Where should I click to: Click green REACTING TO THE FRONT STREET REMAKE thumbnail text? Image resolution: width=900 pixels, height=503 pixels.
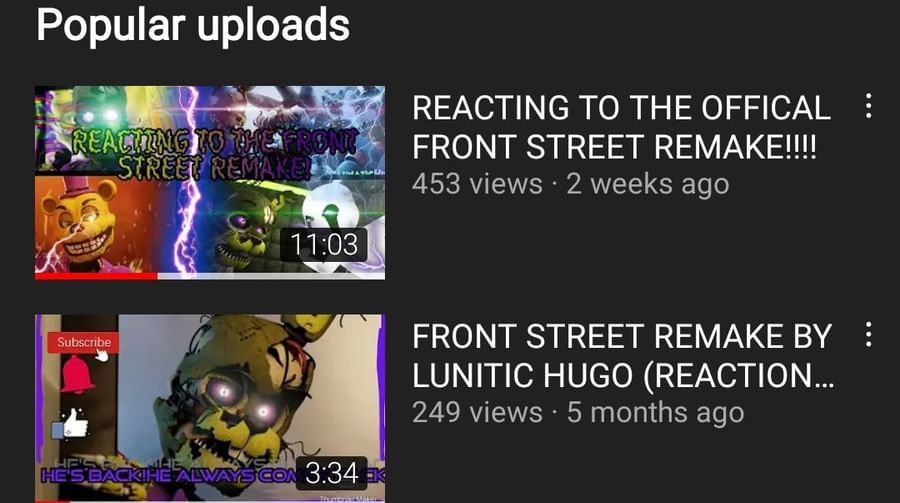tap(215, 153)
